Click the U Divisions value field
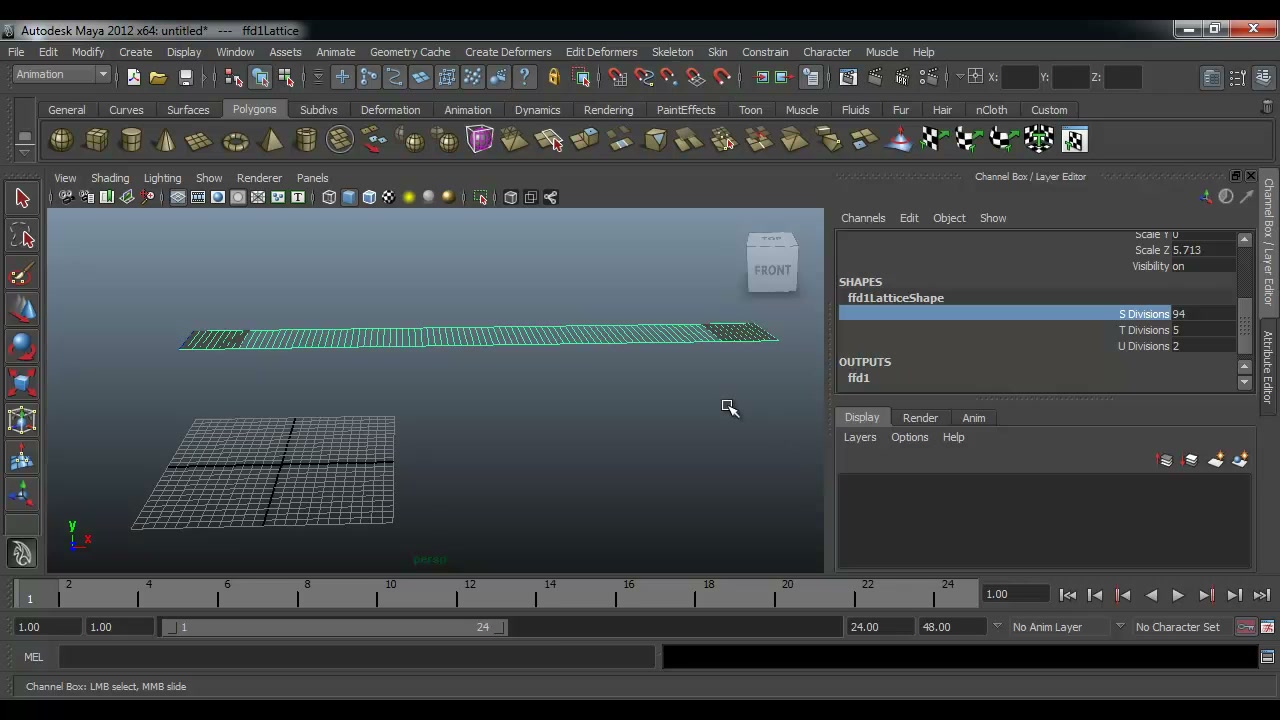Image resolution: width=1280 pixels, height=720 pixels. (1203, 346)
